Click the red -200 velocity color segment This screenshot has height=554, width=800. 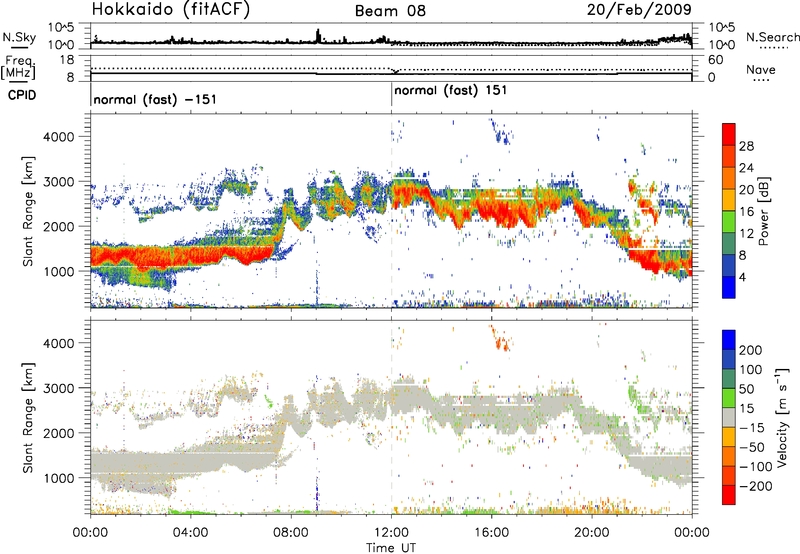pos(729,495)
